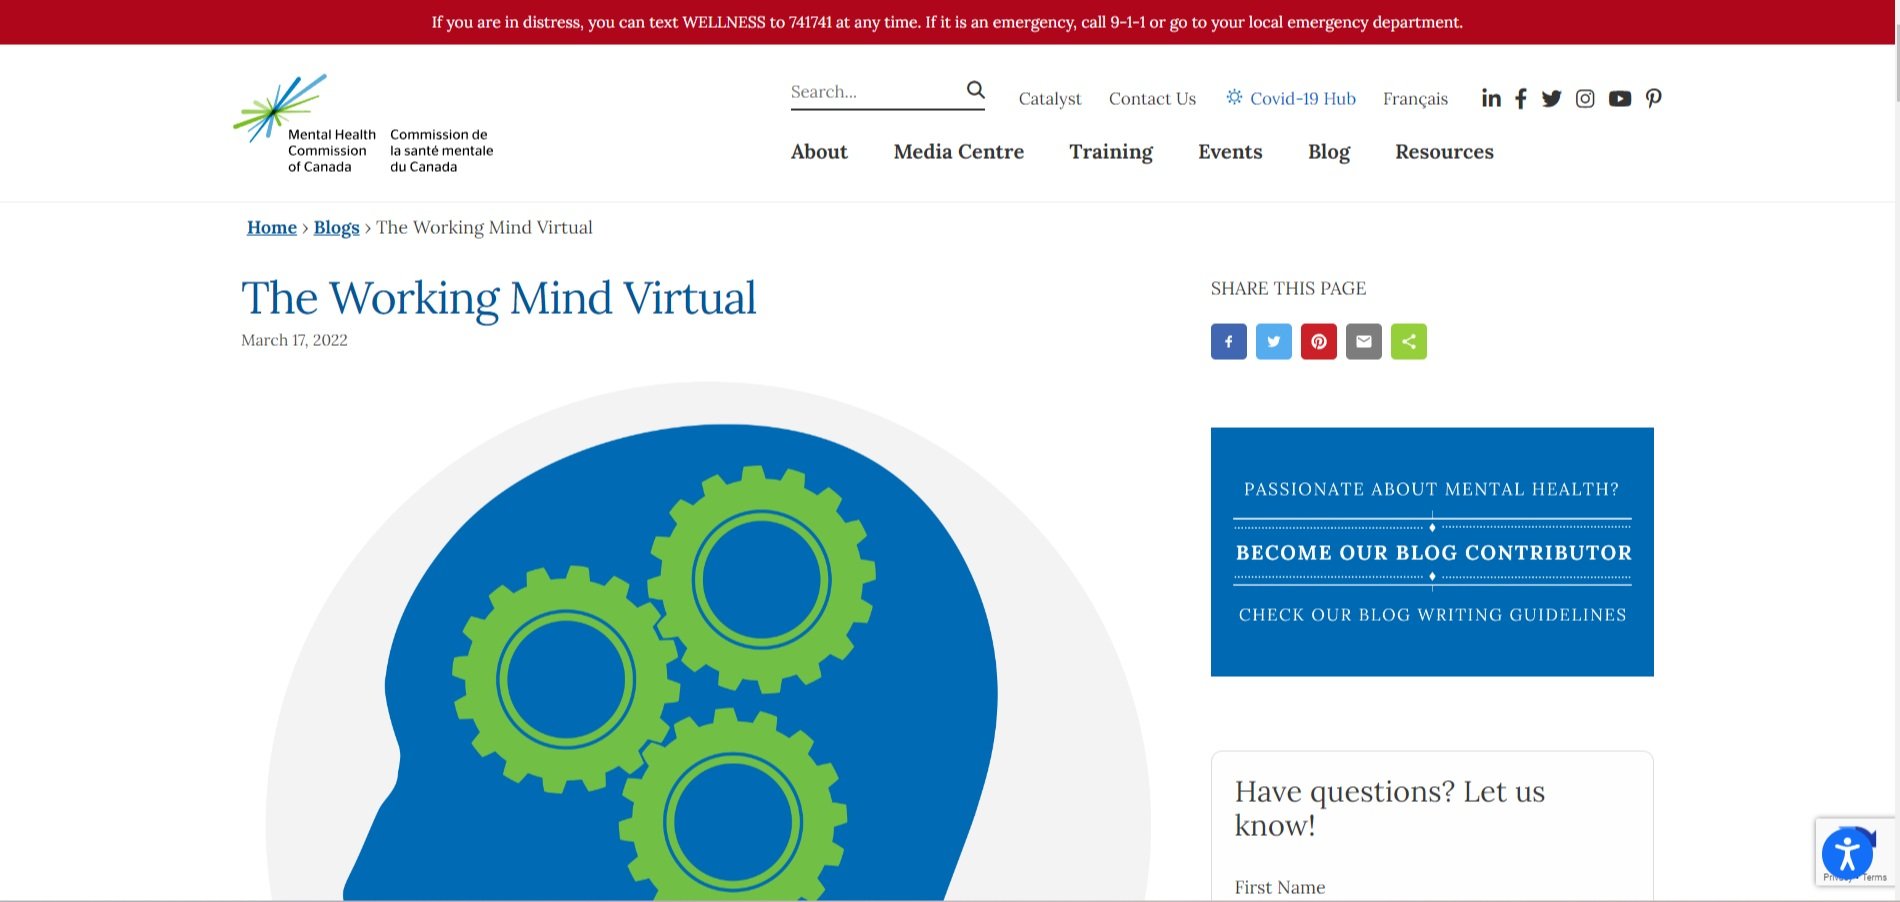Open the Training menu
This screenshot has width=1900, height=902.
pos(1111,152)
